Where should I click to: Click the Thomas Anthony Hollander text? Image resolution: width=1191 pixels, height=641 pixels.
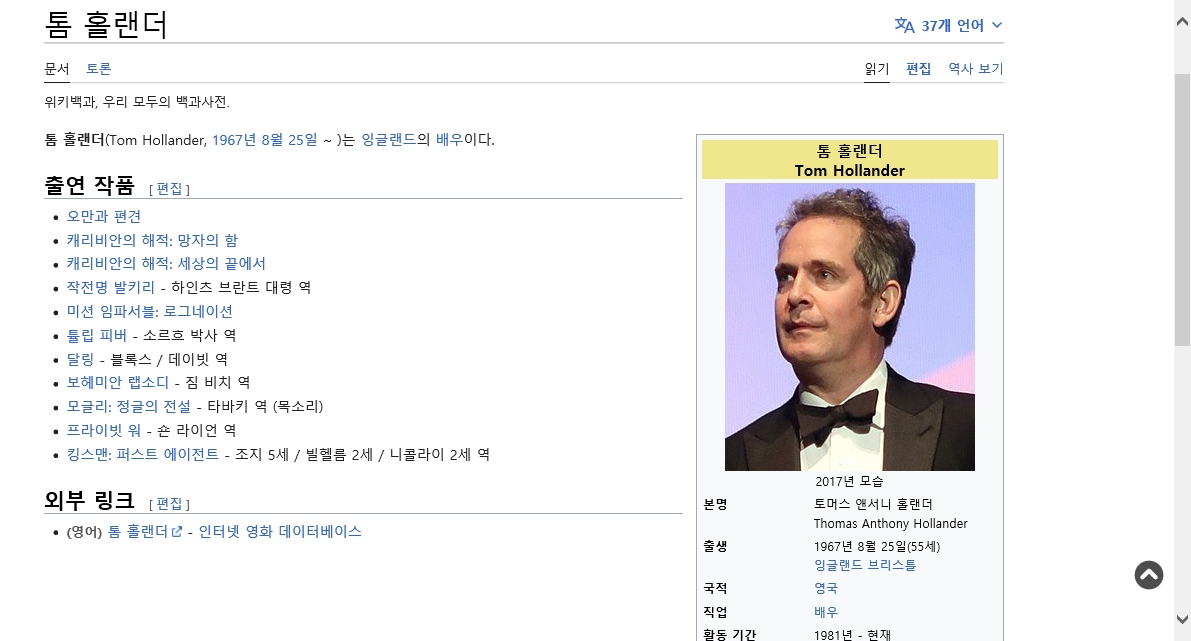tap(890, 523)
